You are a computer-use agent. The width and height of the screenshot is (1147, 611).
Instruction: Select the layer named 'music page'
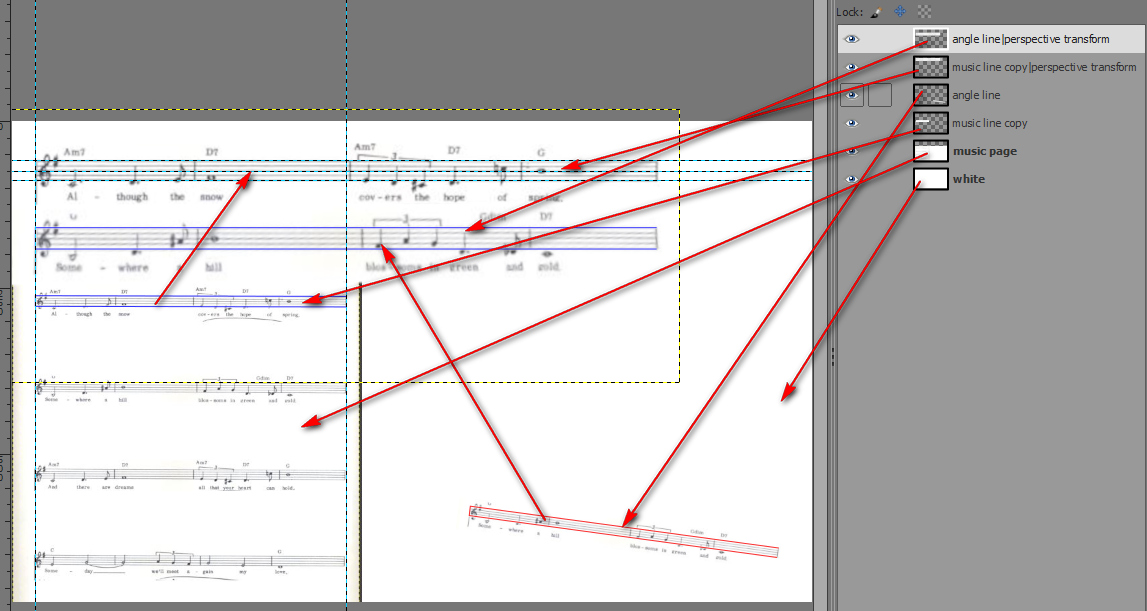pos(985,151)
